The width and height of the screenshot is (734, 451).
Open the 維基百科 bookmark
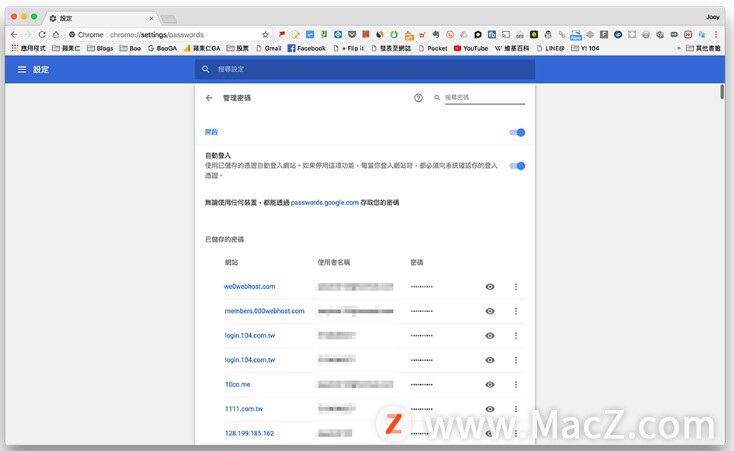point(512,48)
